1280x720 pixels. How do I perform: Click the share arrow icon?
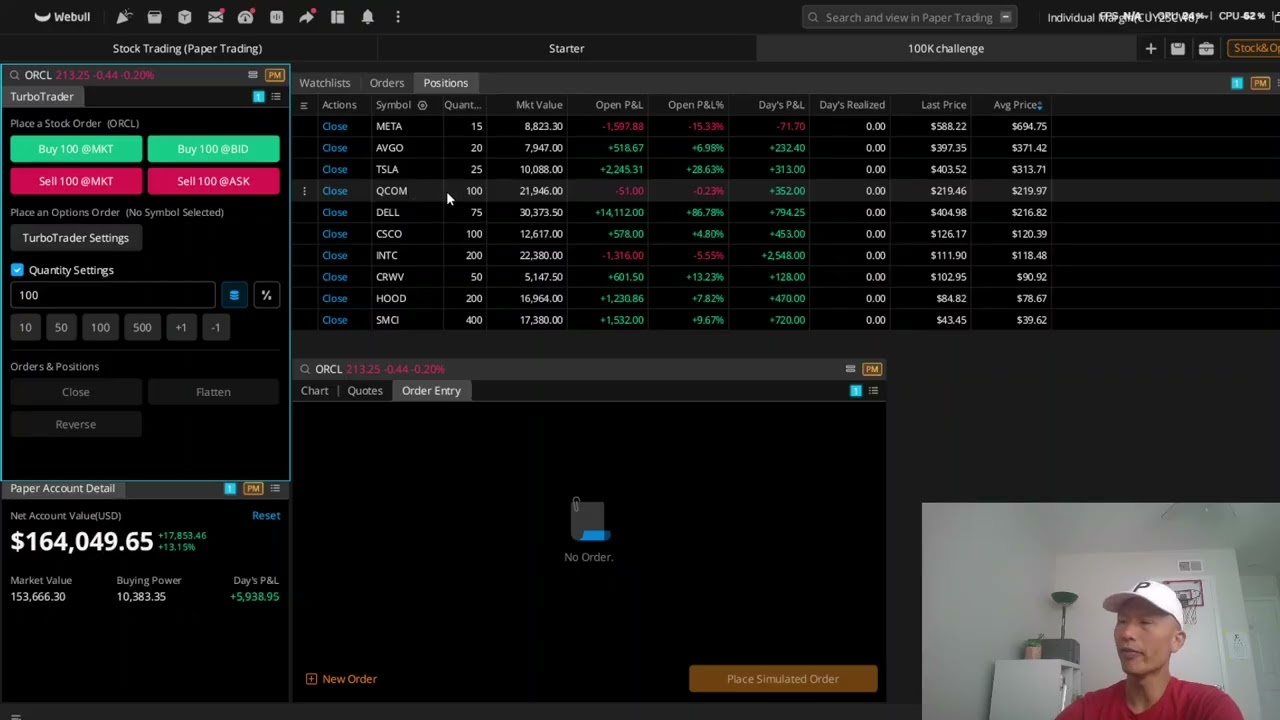pyautogui.click(x=306, y=17)
